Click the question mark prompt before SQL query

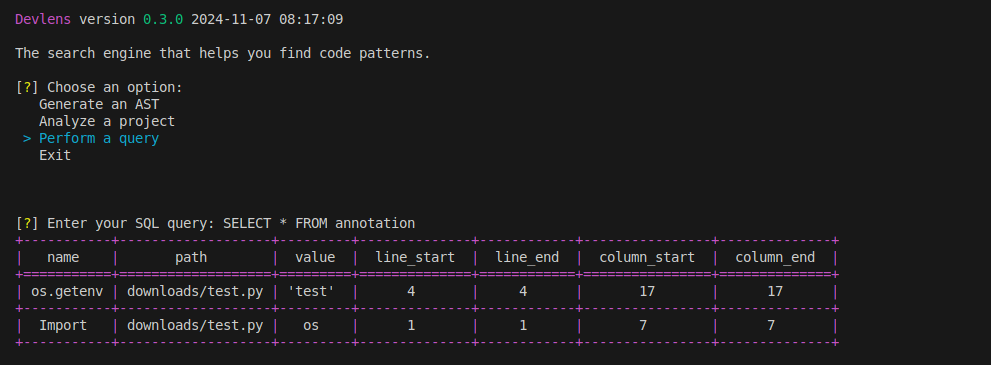[27, 223]
